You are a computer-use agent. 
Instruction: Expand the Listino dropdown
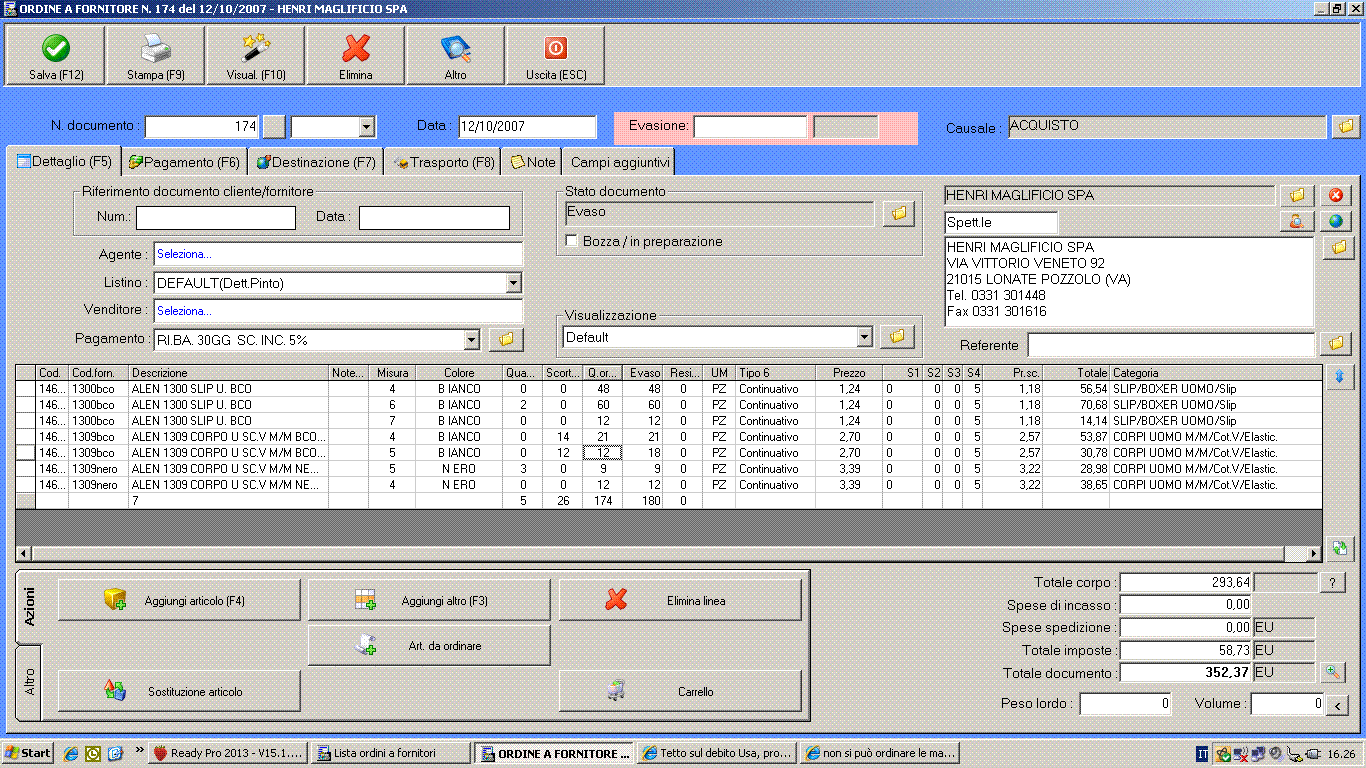[513, 284]
